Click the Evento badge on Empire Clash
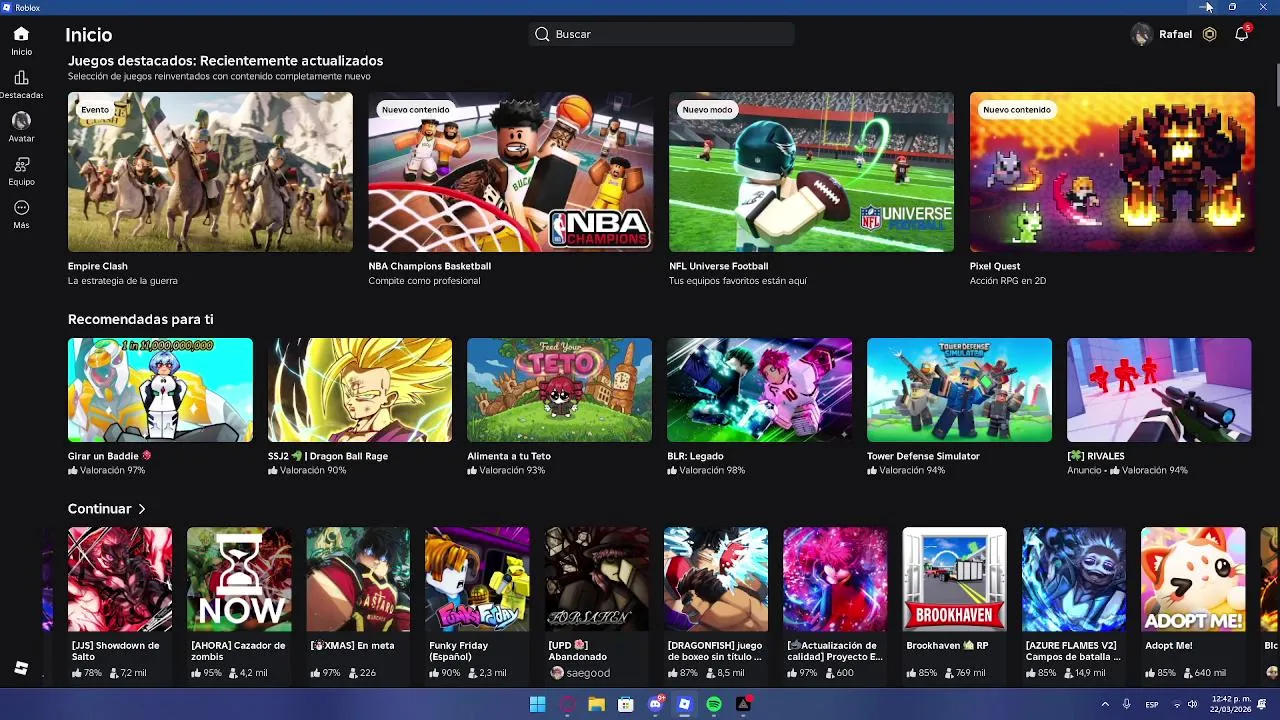1280x720 pixels. (95, 110)
